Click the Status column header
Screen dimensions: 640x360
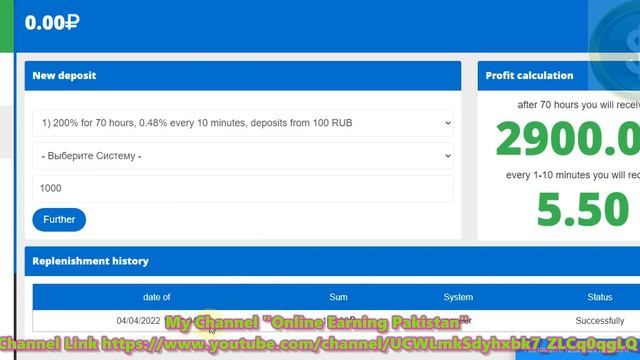[600, 297]
